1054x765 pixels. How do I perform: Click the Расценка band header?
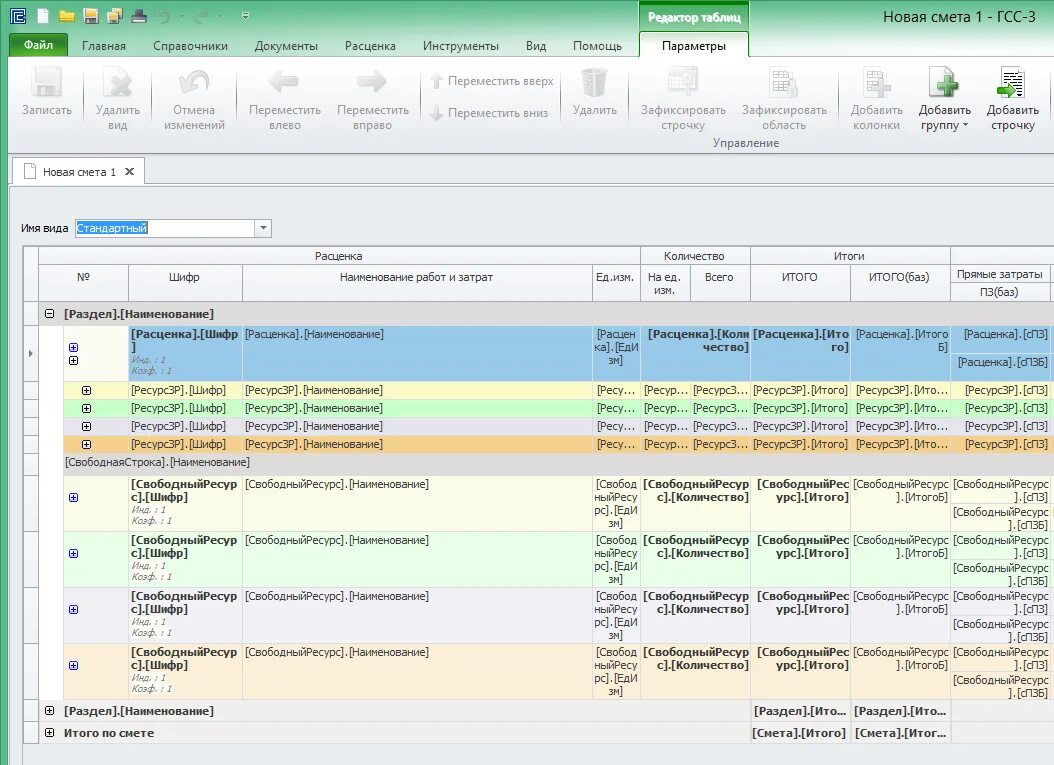pos(339,255)
